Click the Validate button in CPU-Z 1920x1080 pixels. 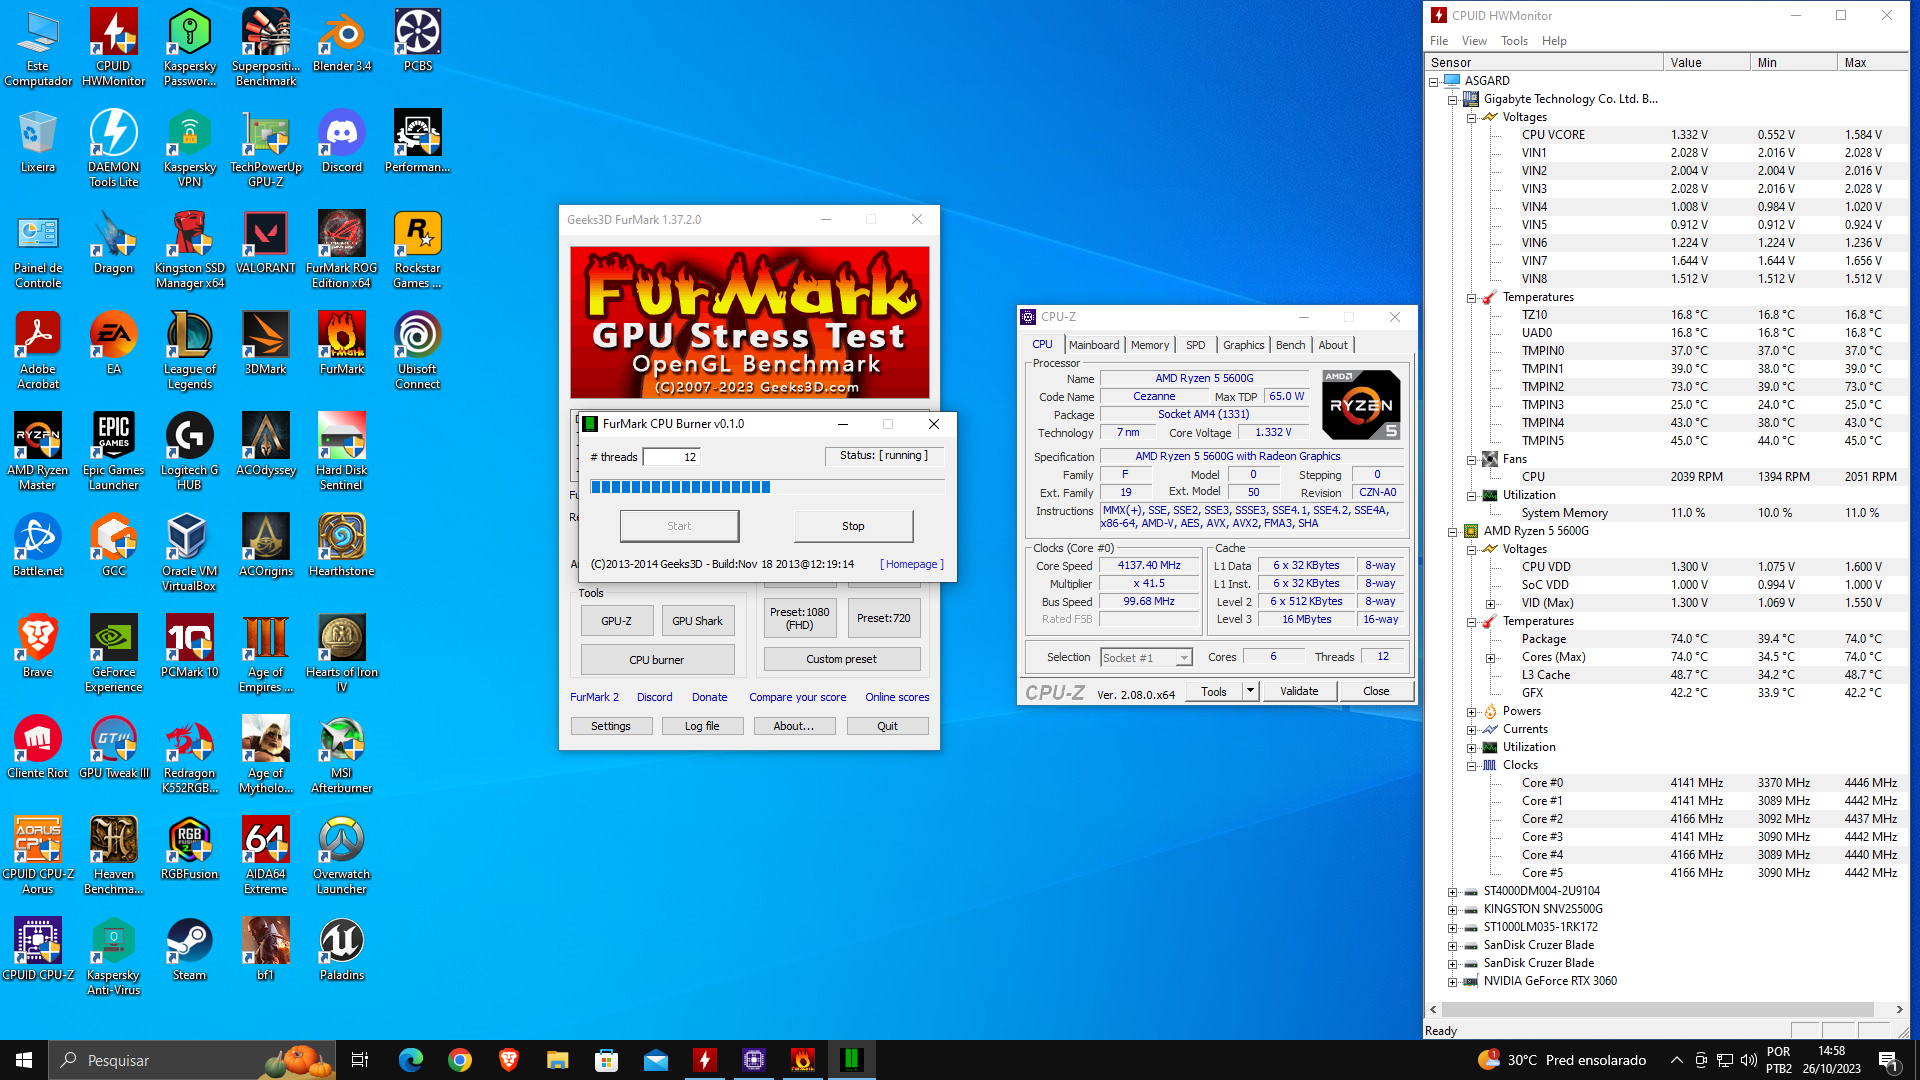(1299, 691)
